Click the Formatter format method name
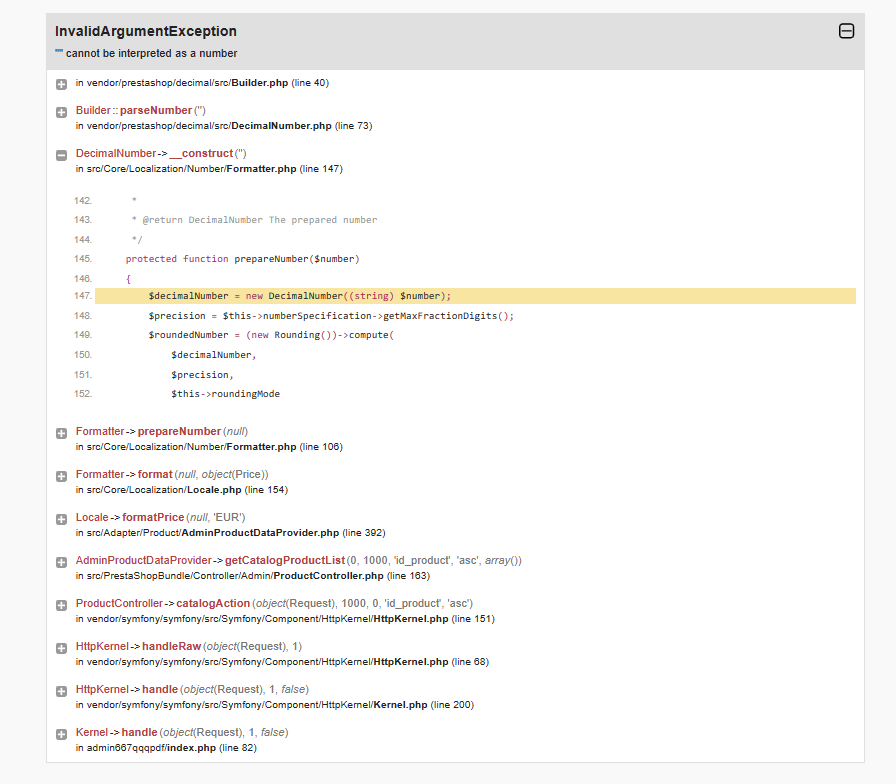 155,474
